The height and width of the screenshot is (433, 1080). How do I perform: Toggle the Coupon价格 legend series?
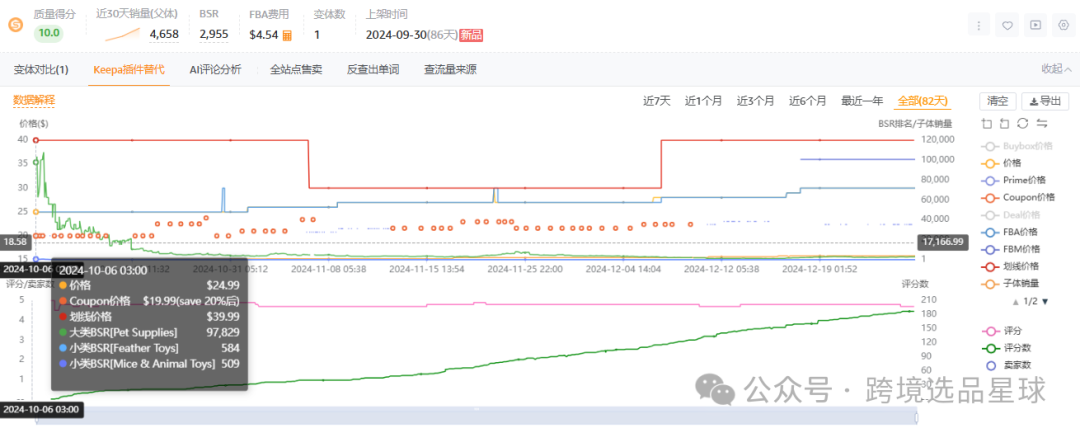coord(1017,198)
